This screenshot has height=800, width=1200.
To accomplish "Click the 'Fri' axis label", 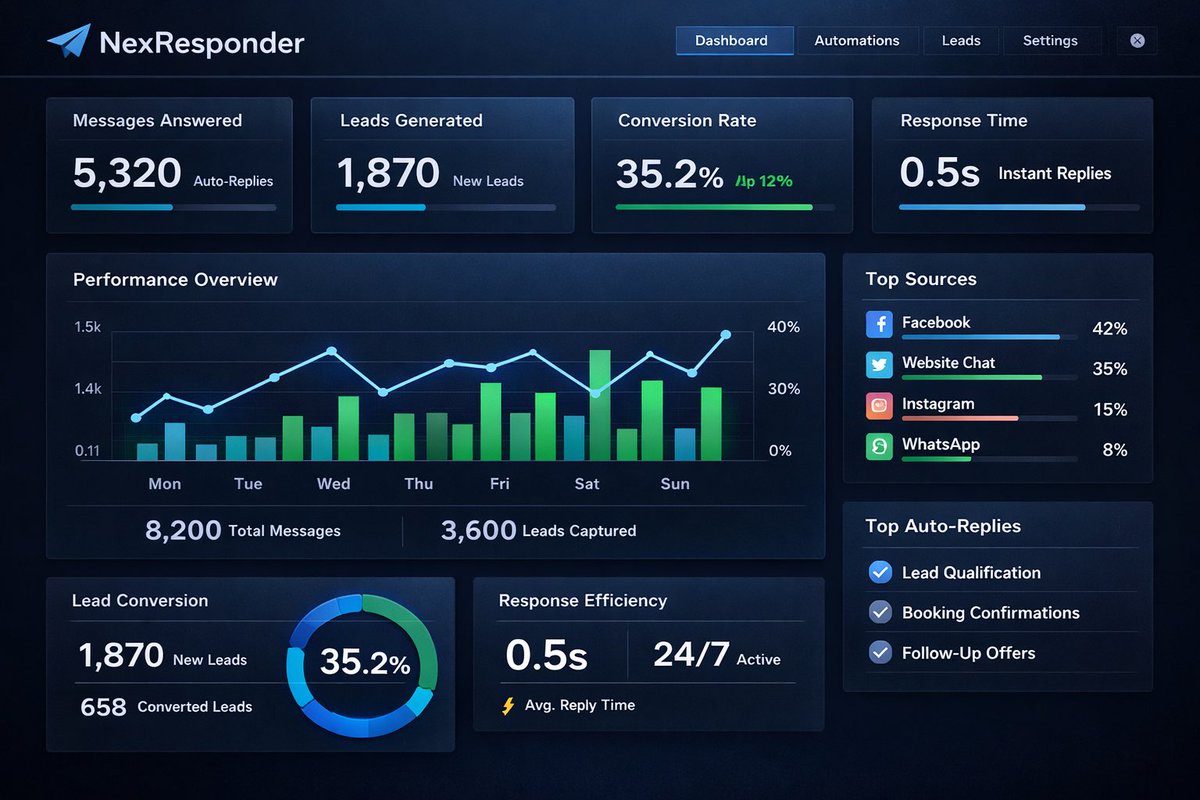I will [499, 483].
